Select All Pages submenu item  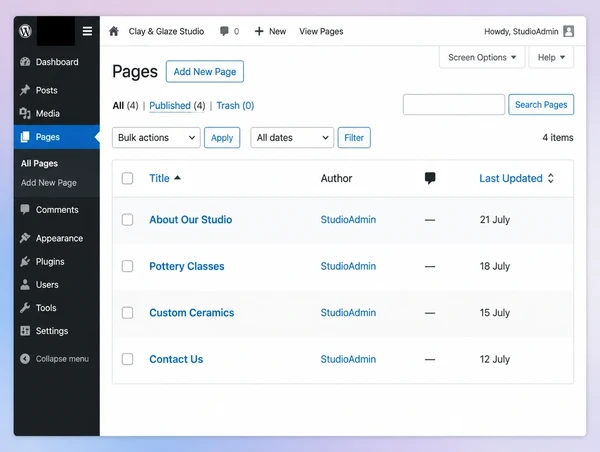coord(39,163)
